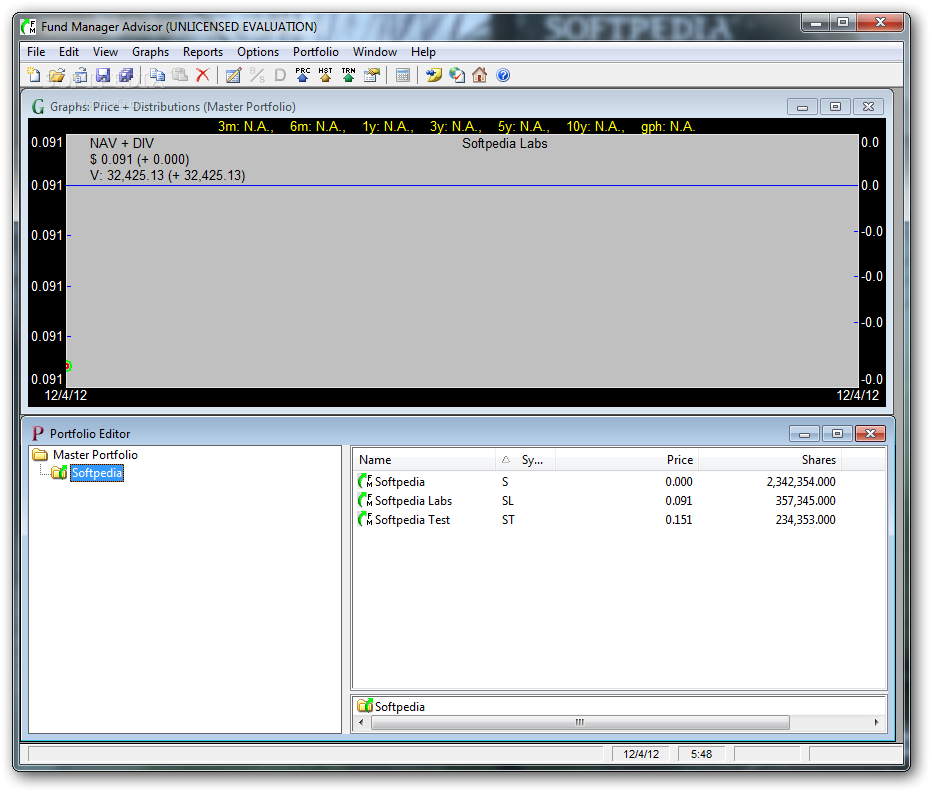Open the Edit menu
The width and height of the screenshot is (931, 792).
click(69, 52)
